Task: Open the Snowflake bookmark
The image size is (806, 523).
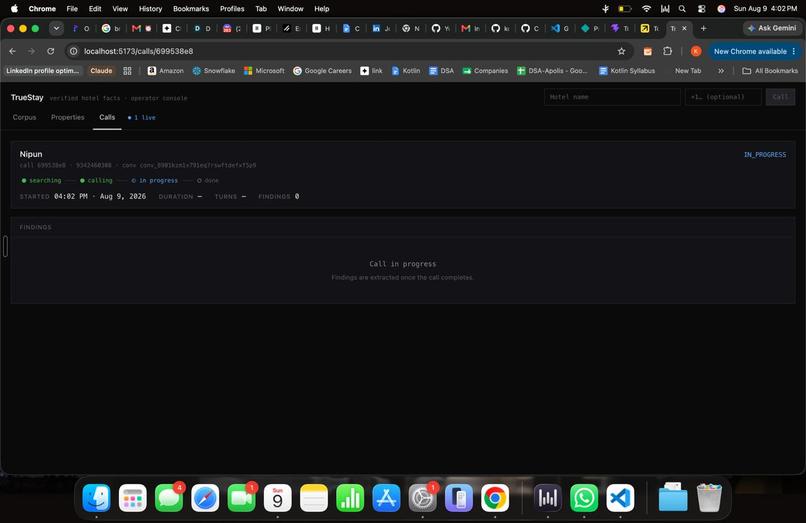Action: [213, 71]
